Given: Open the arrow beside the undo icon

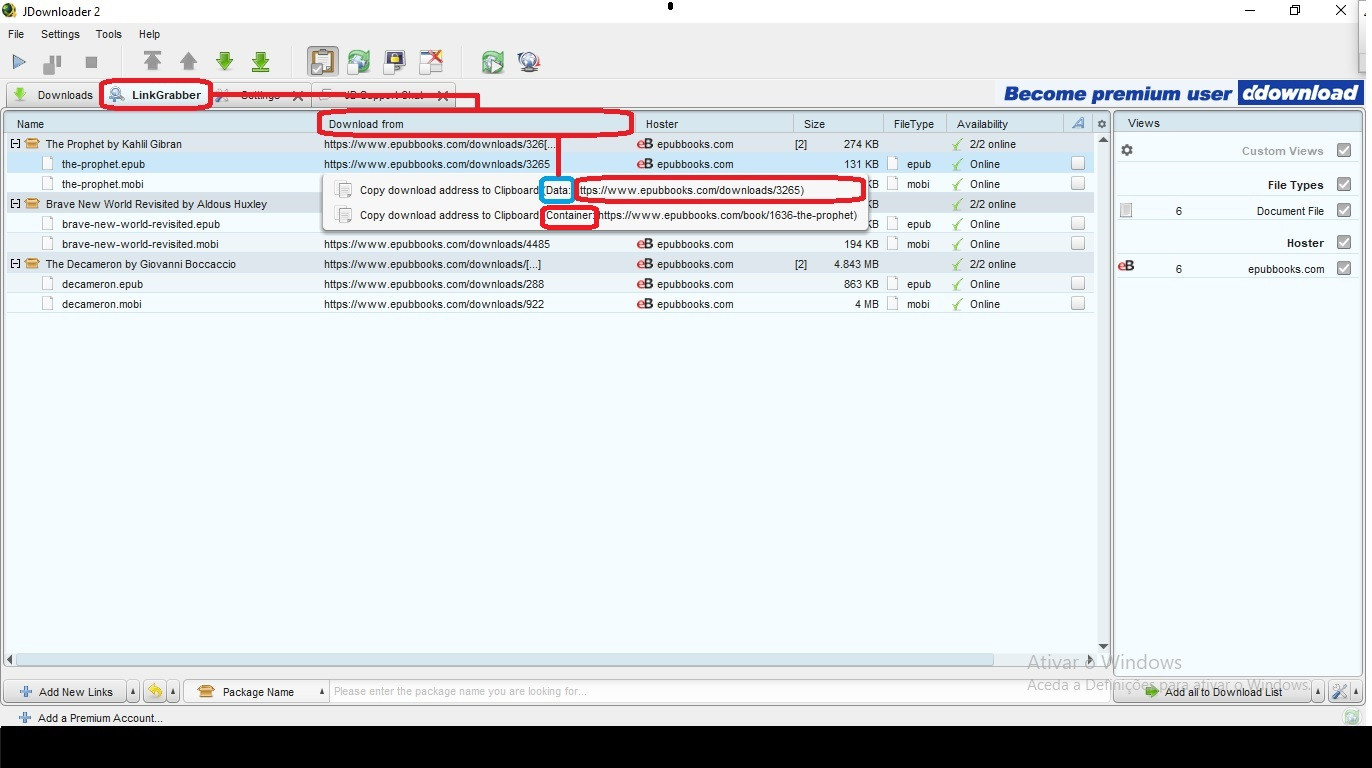Looking at the screenshot, I should click(173, 692).
